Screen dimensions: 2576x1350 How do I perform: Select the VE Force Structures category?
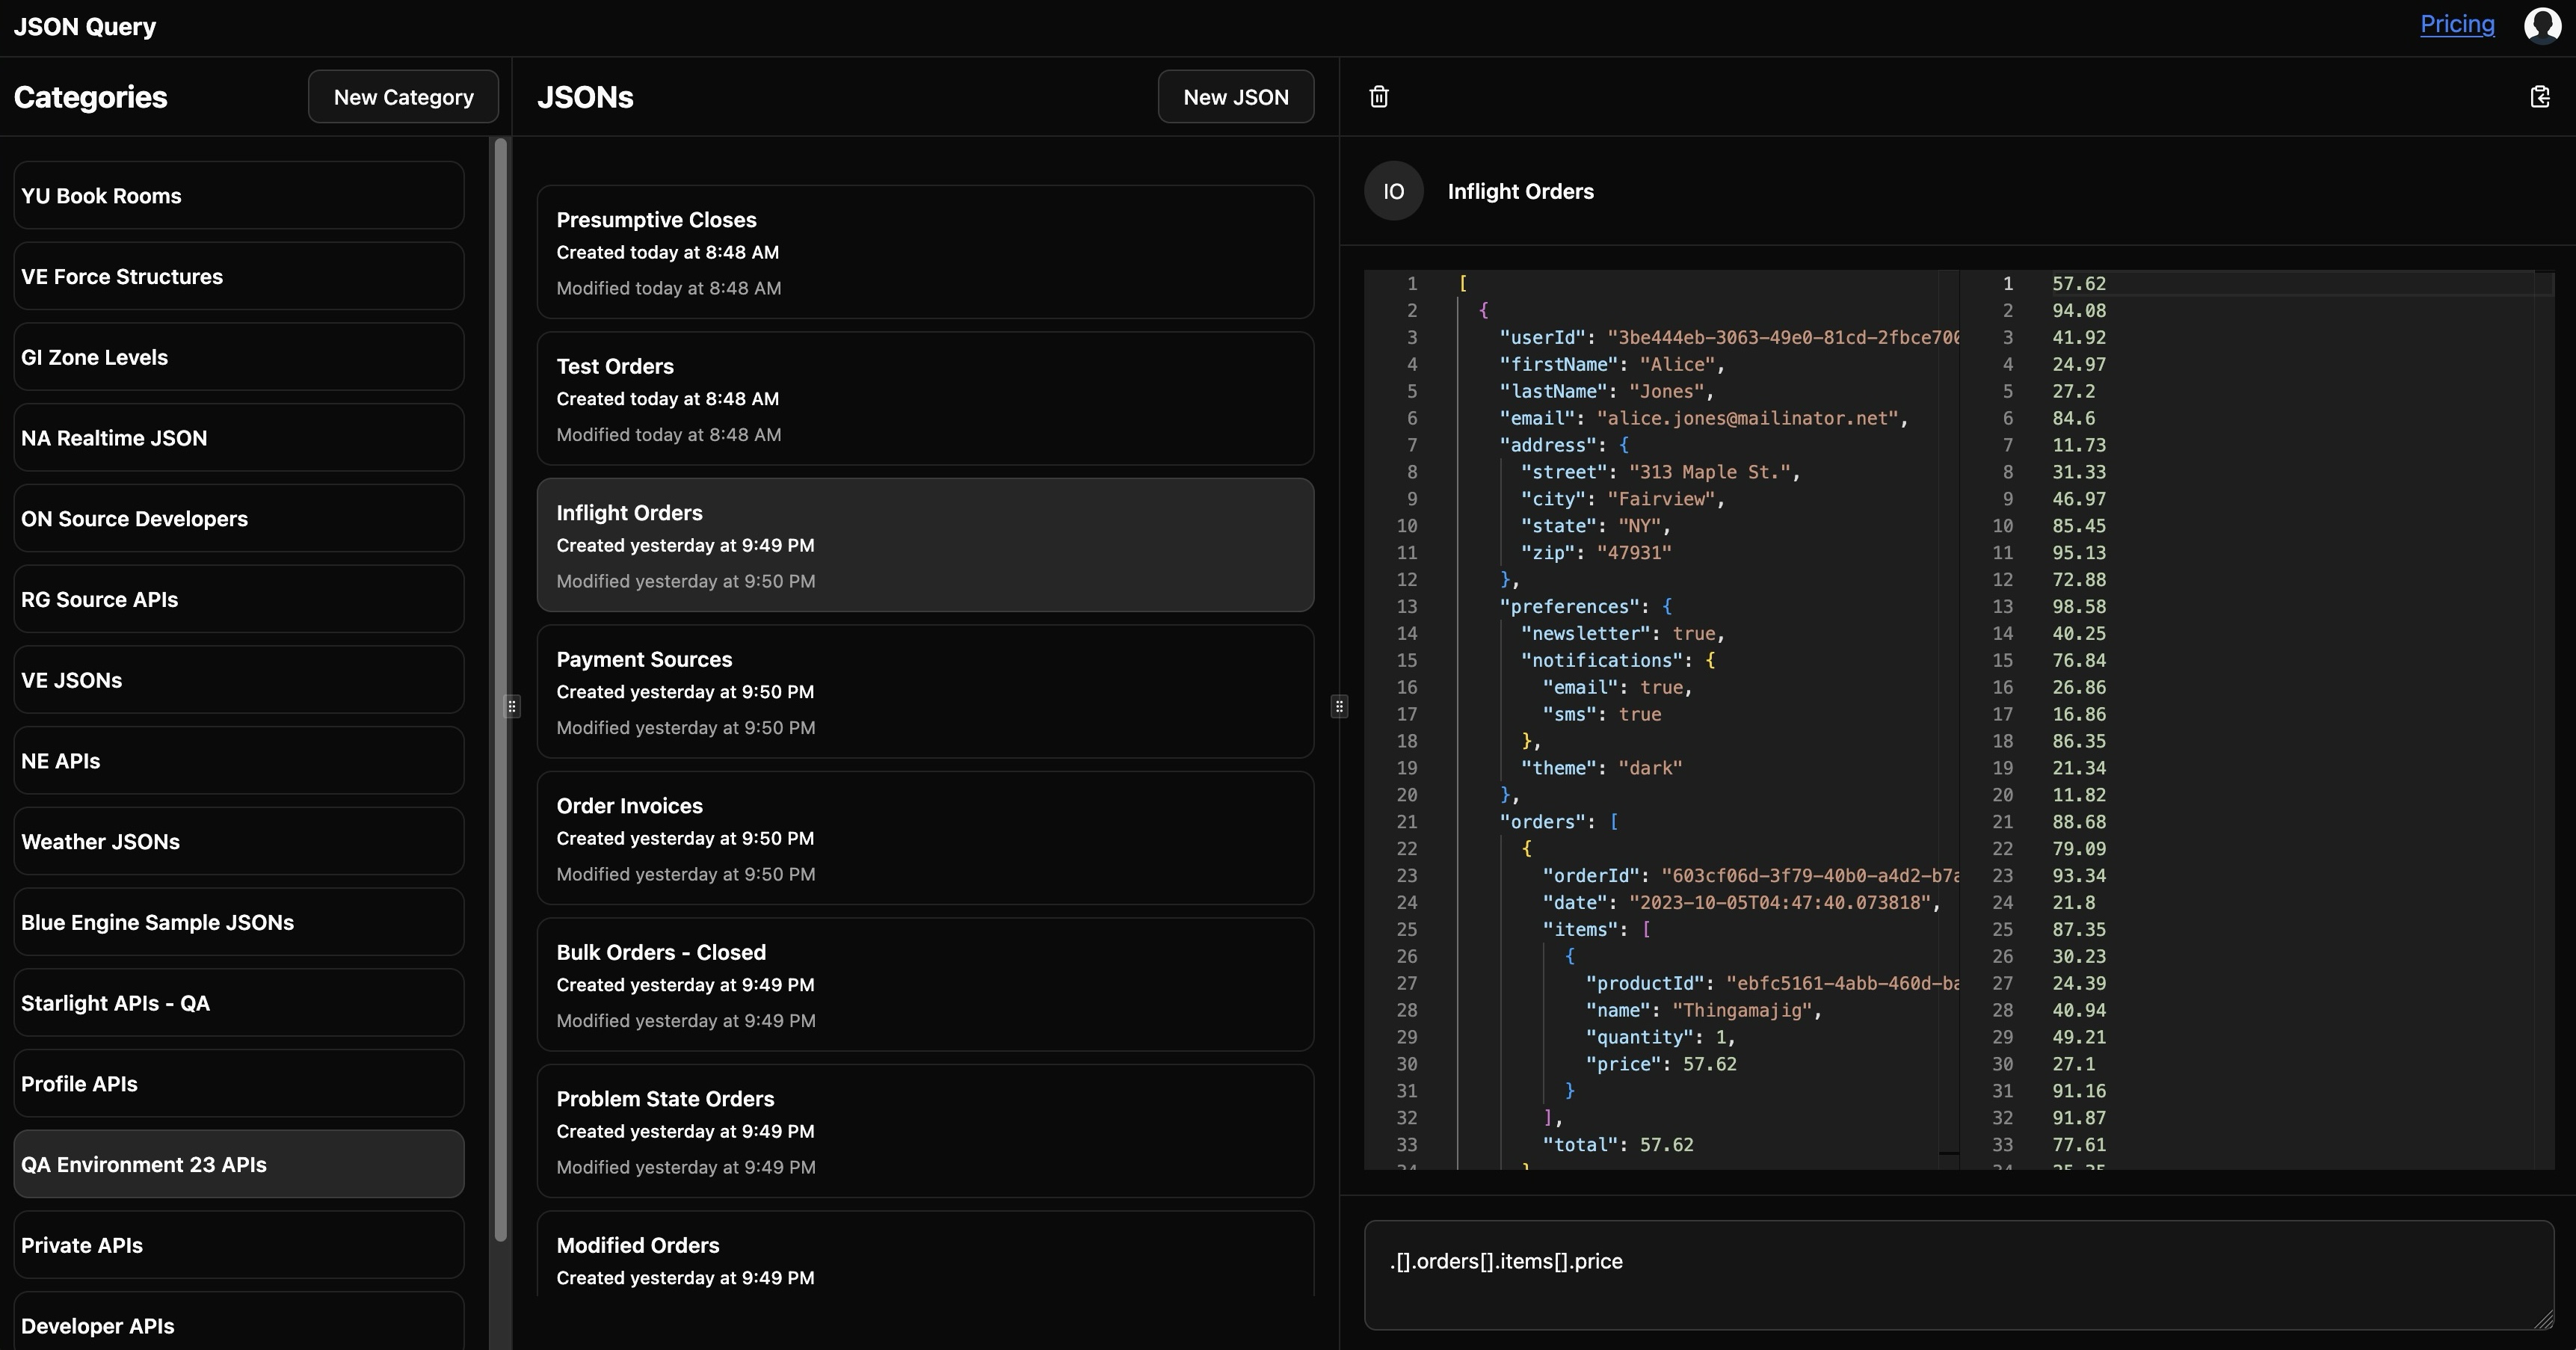pos(239,276)
